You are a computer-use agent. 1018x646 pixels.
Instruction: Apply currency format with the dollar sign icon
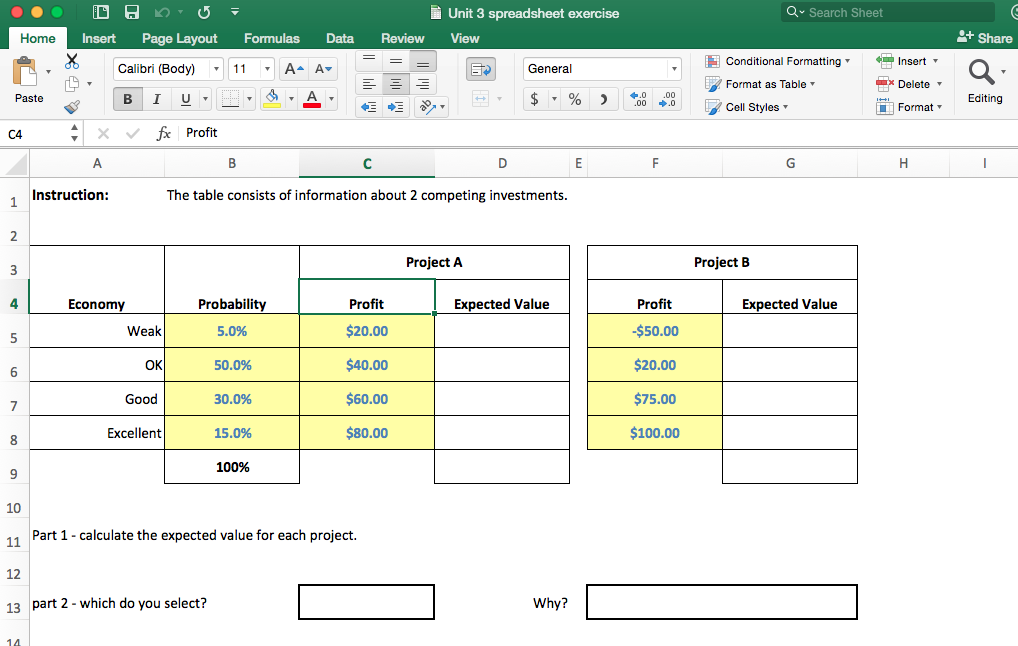[535, 100]
